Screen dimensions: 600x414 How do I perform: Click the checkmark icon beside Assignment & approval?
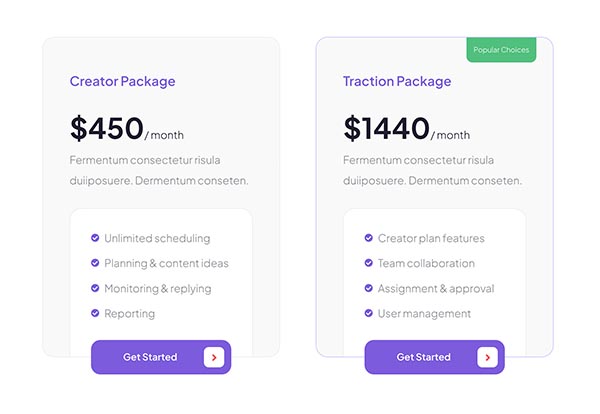[368, 288]
